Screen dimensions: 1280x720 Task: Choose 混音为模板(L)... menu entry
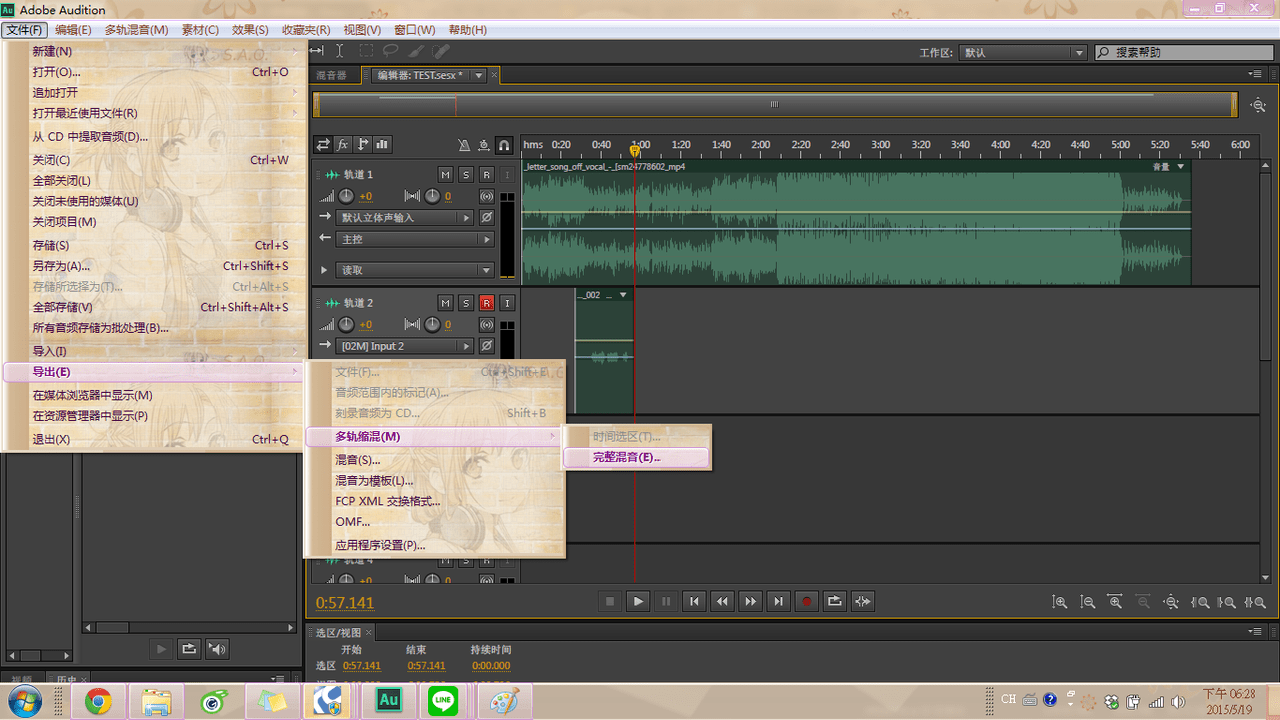374,481
